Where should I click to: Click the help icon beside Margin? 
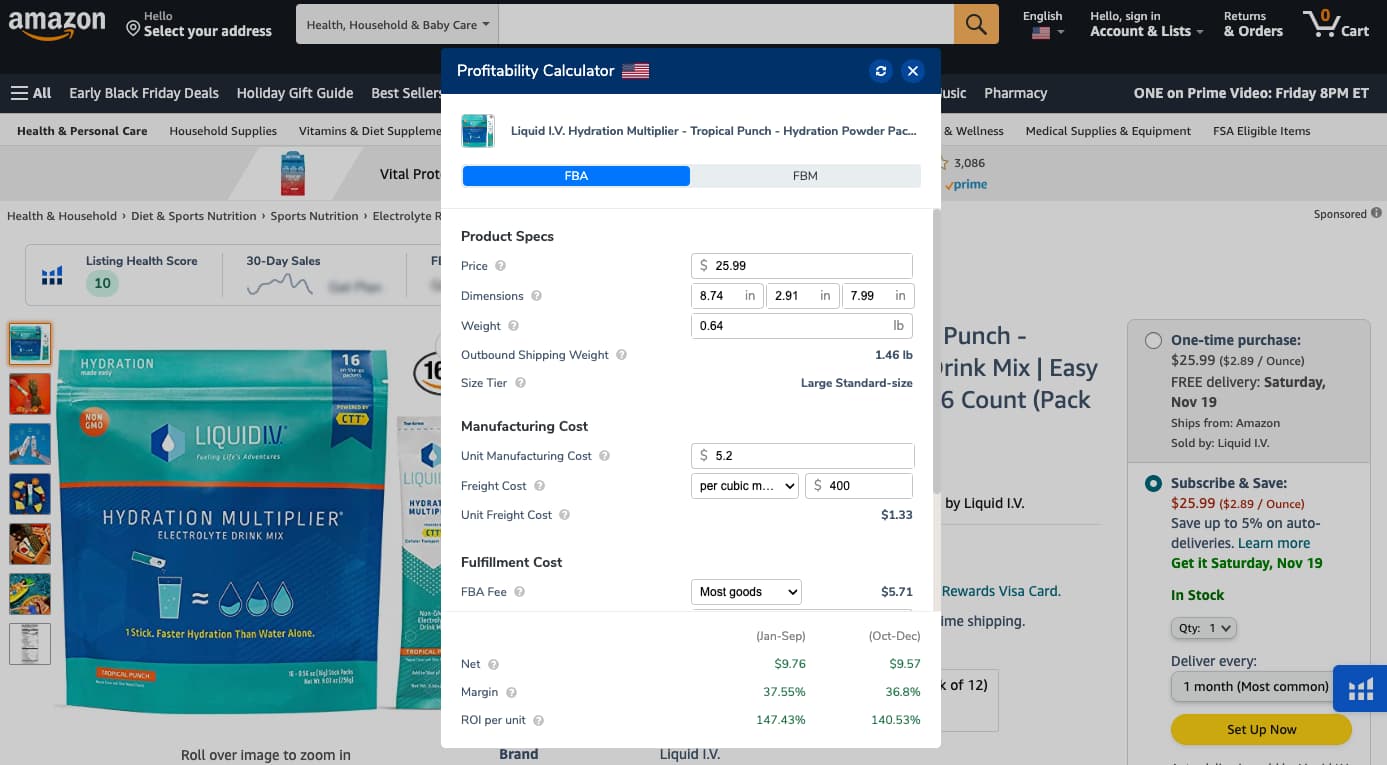[x=511, y=692]
